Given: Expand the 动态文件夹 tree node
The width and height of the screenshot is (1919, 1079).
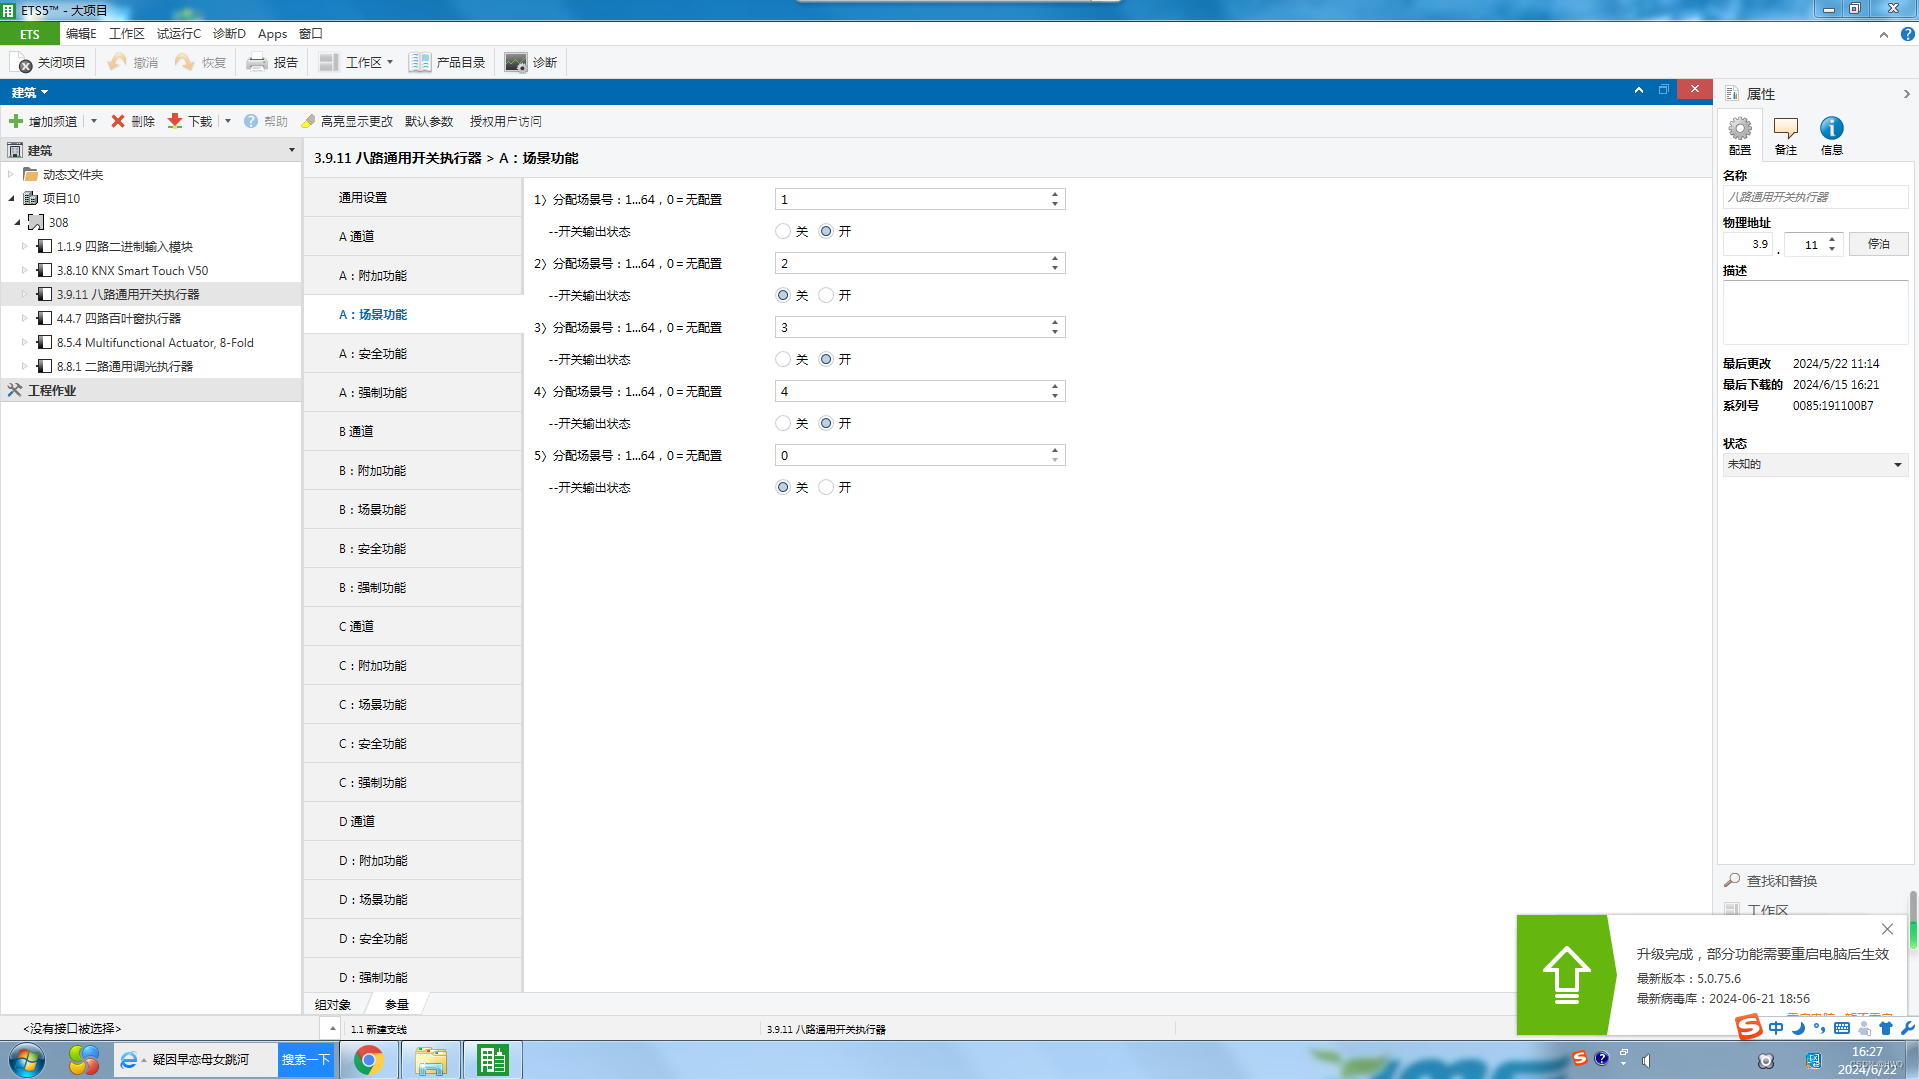Looking at the screenshot, I should (12, 174).
